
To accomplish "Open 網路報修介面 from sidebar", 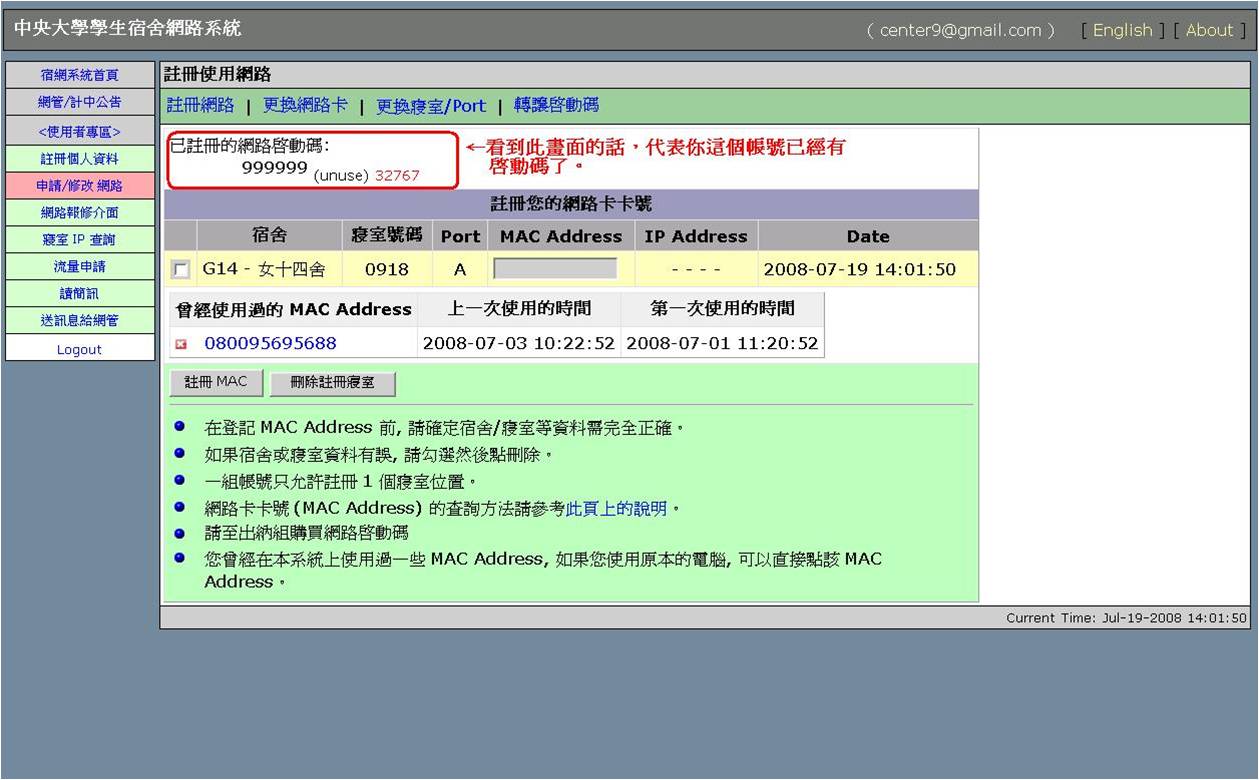I will 80,213.
